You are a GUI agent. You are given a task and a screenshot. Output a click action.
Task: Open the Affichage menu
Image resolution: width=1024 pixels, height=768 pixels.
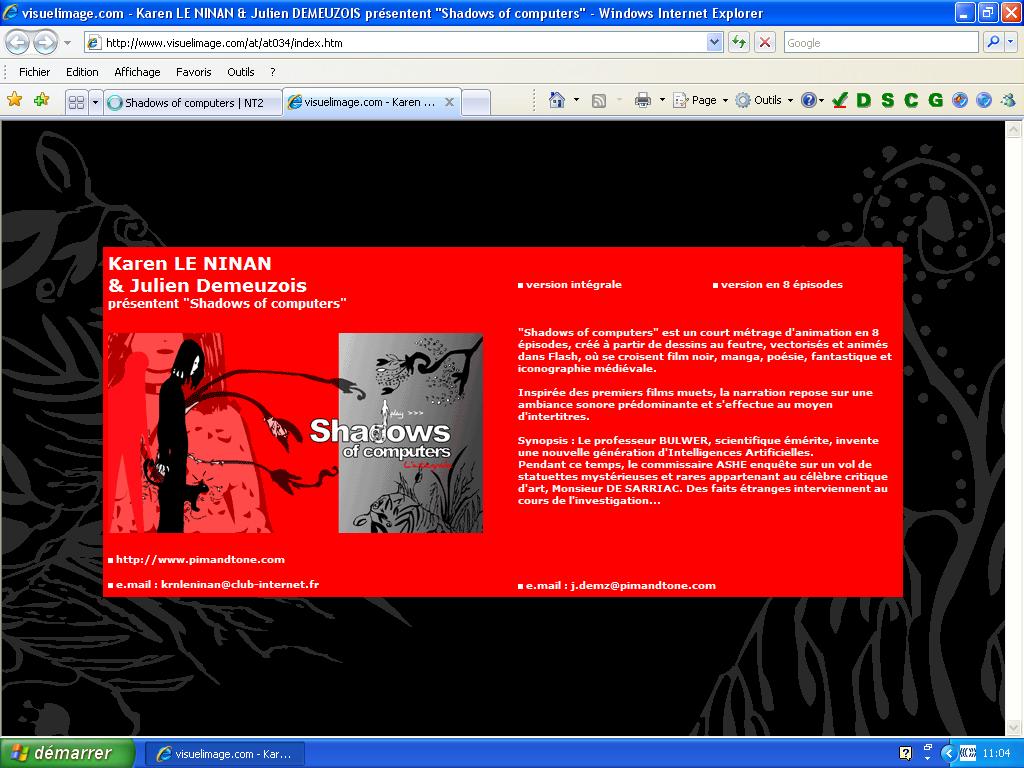coord(137,72)
